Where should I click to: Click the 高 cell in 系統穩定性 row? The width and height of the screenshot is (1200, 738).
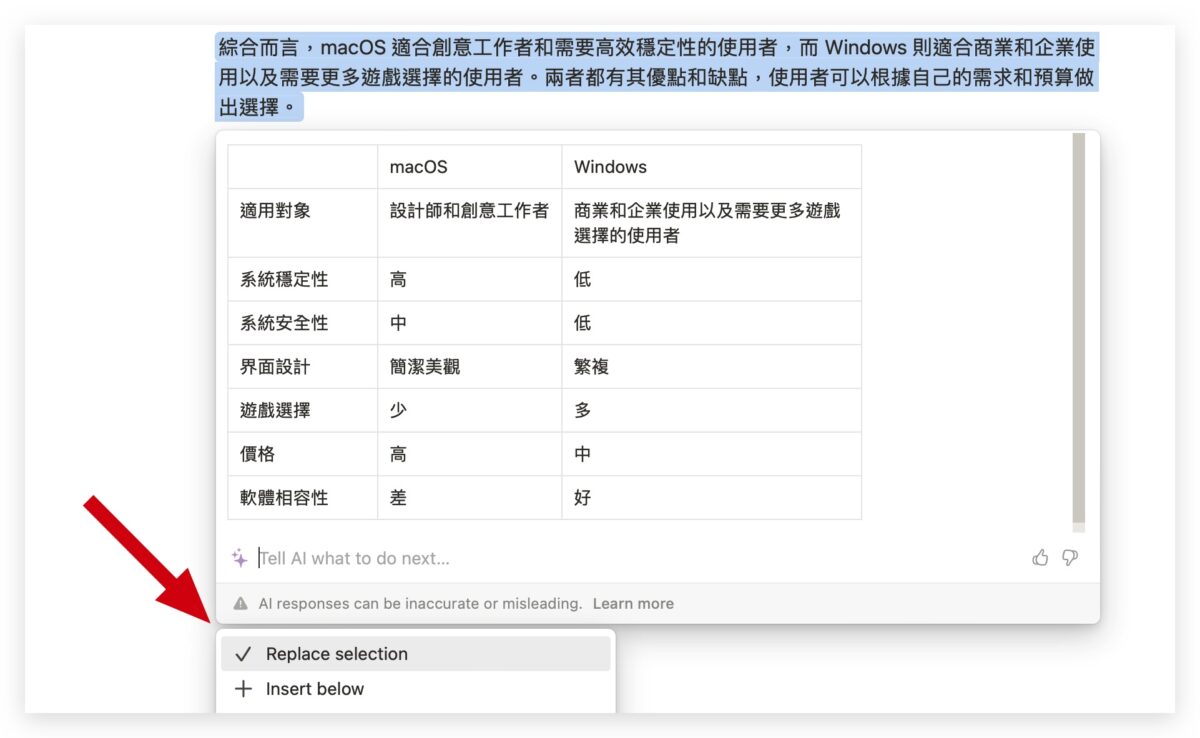[x=470, y=280]
